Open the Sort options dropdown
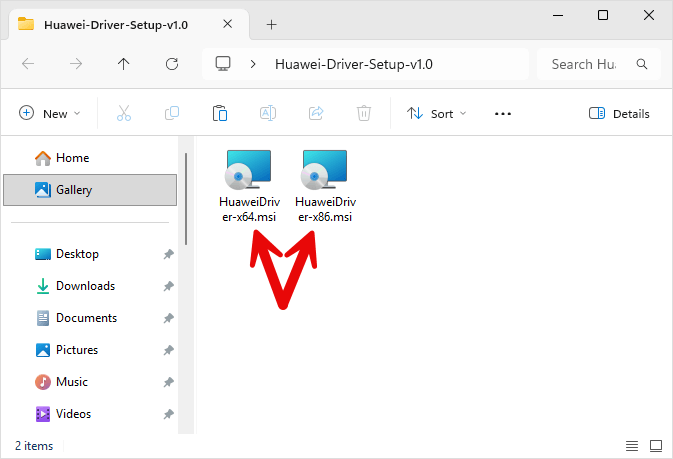 pyautogui.click(x=436, y=113)
